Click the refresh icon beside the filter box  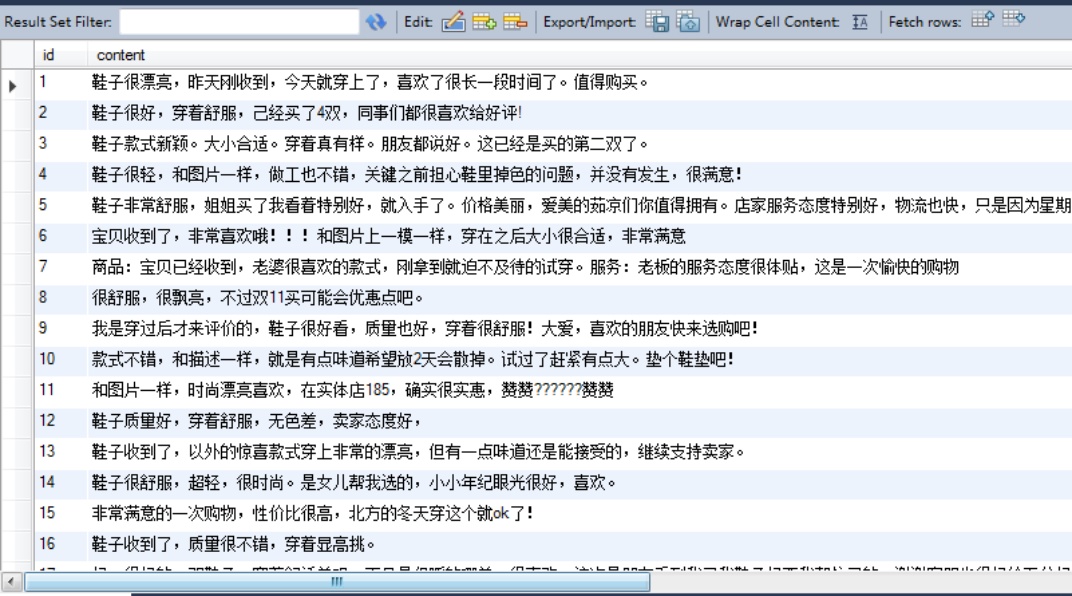click(377, 22)
